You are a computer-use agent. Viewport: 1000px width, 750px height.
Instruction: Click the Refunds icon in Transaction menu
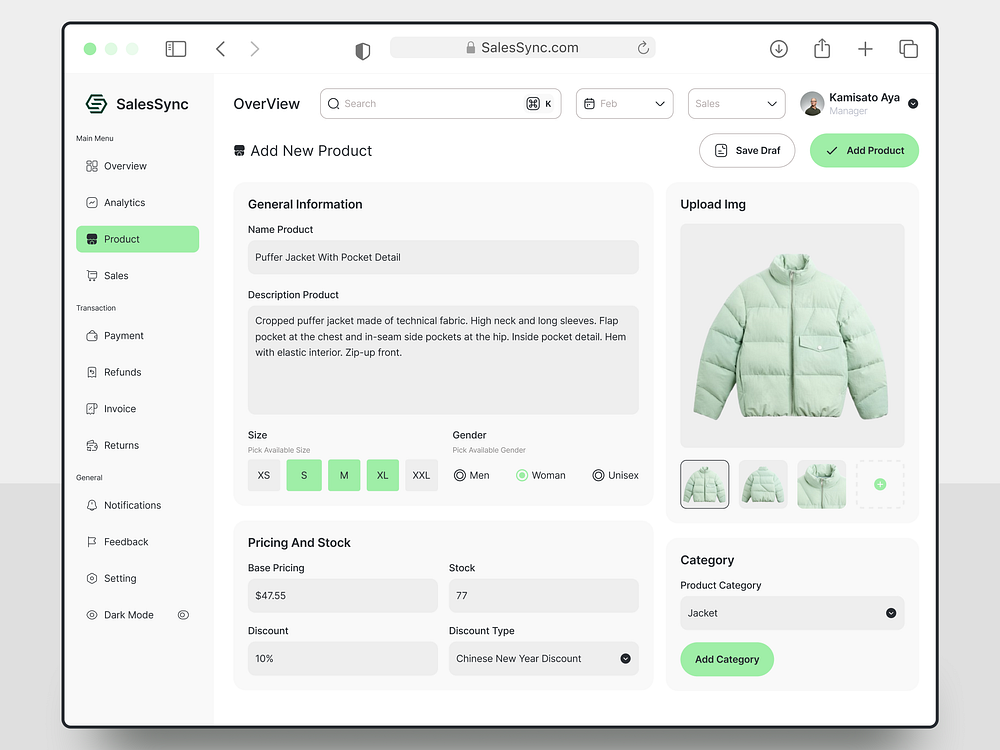[90, 372]
